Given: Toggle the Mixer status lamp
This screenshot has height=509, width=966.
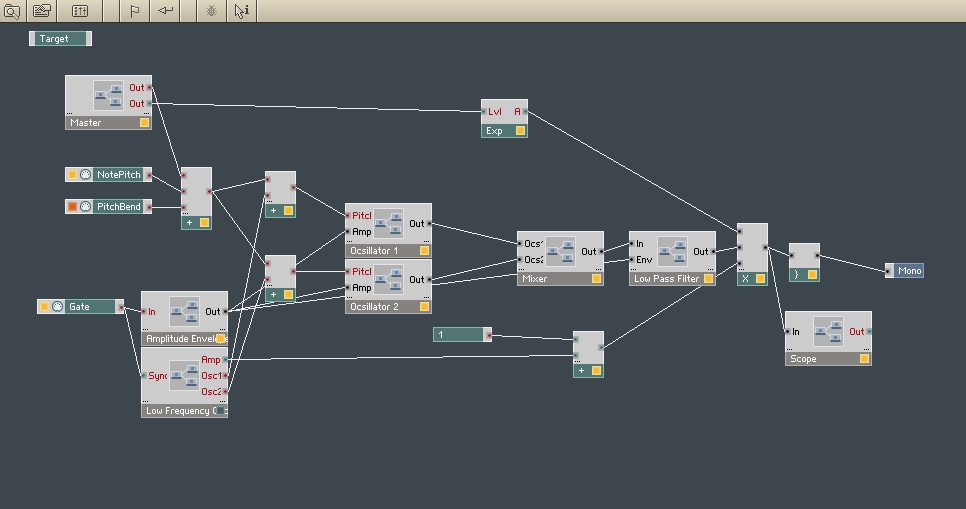Looking at the screenshot, I should coord(596,279).
